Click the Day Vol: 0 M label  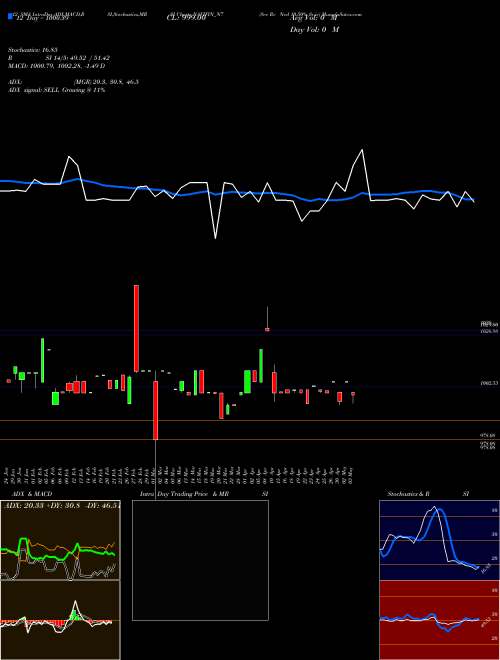click(x=314, y=29)
